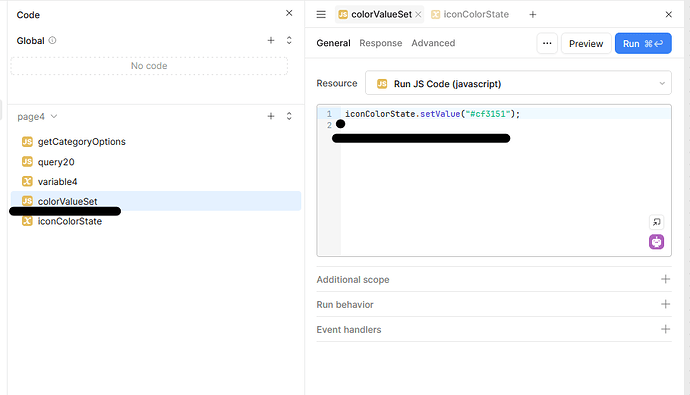The image size is (690, 395).
Task: Open the three-dots more options menu
Action: [x=547, y=44]
